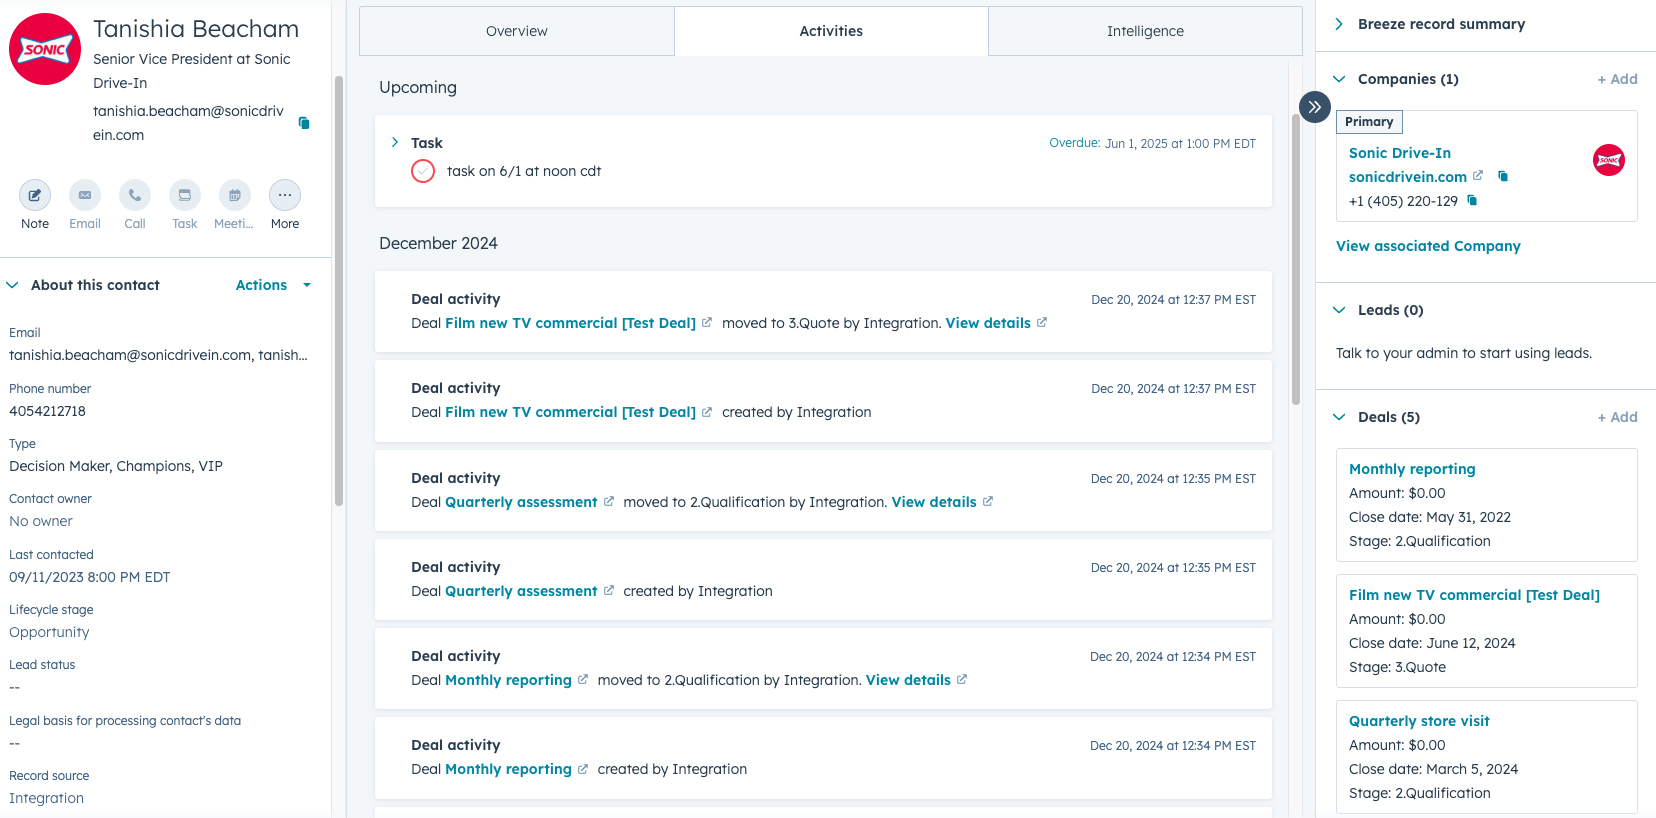
Task: Open the sonicdrivein.com domain link
Action: [1407, 177]
